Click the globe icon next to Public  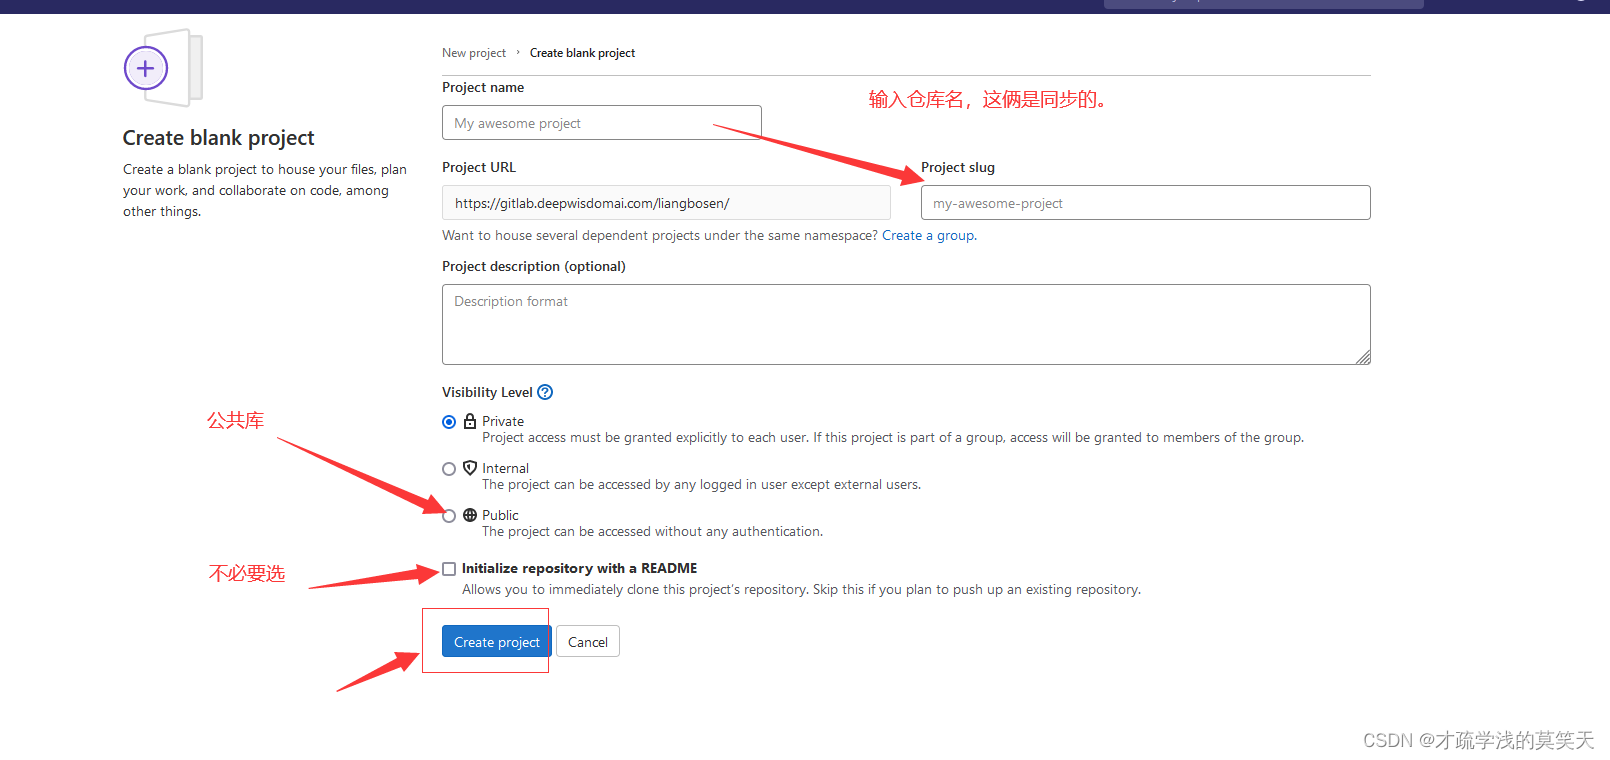[x=470, y=515]
